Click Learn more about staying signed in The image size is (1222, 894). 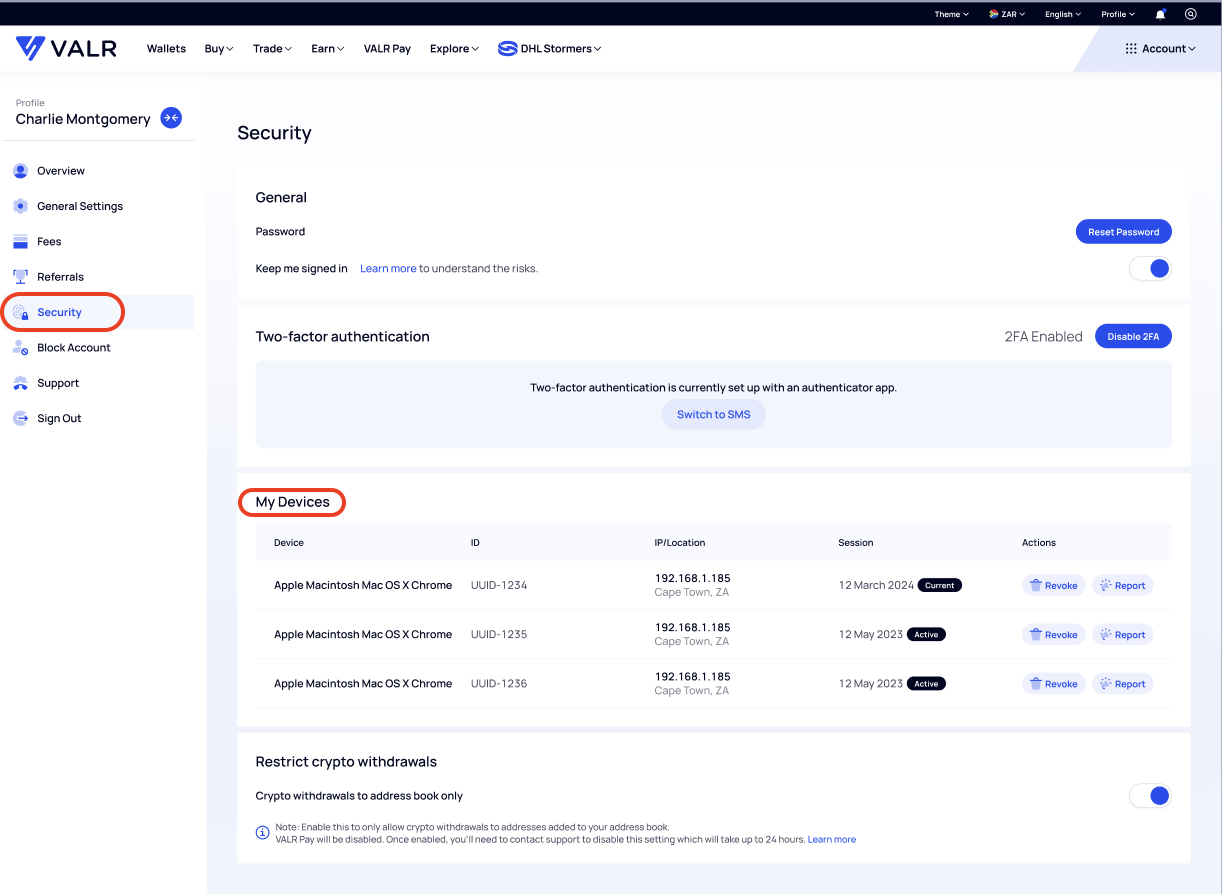point(388,269)
